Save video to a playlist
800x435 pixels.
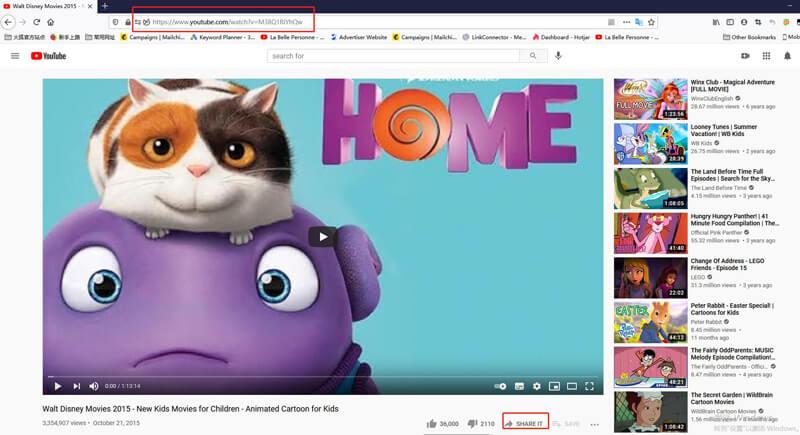coord(566,424)
